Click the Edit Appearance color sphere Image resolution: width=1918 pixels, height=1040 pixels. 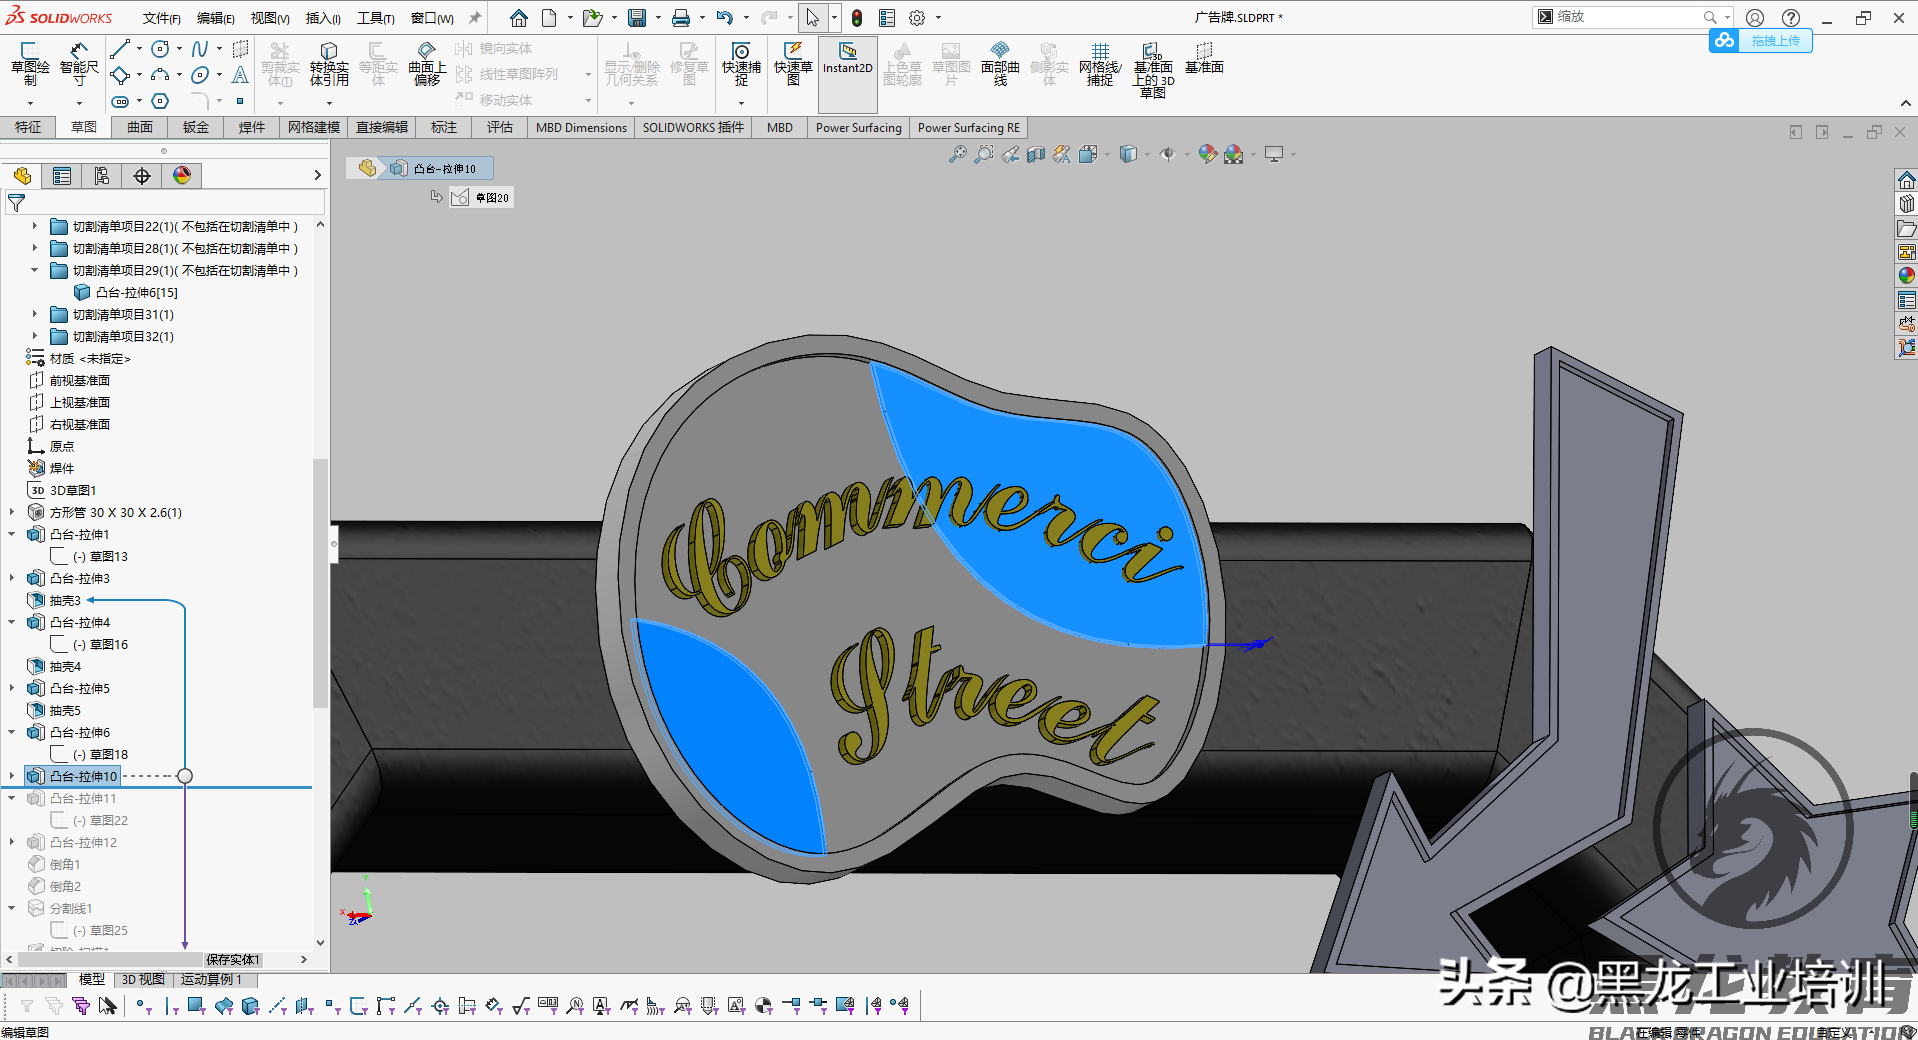(1207, 154)
